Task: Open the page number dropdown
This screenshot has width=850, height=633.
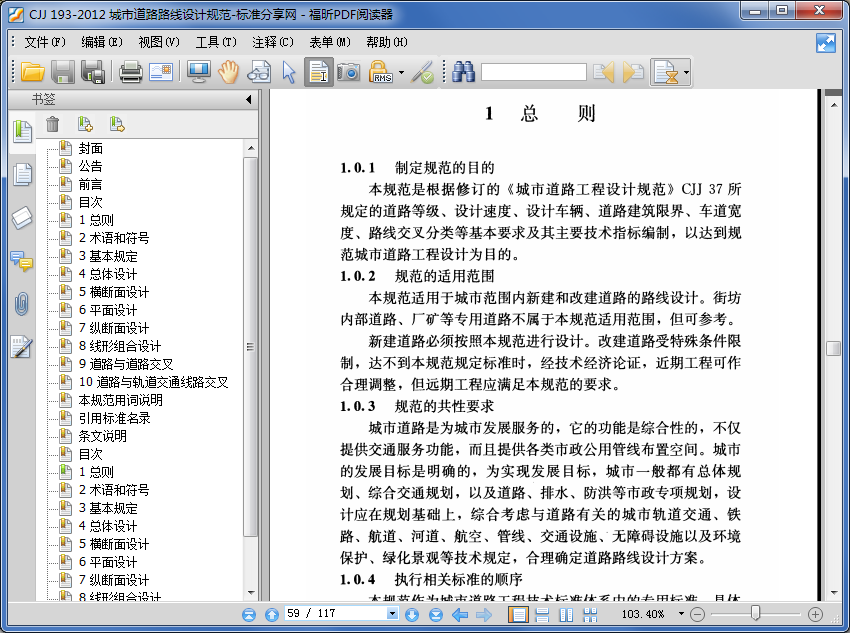Action: (392, 614)
